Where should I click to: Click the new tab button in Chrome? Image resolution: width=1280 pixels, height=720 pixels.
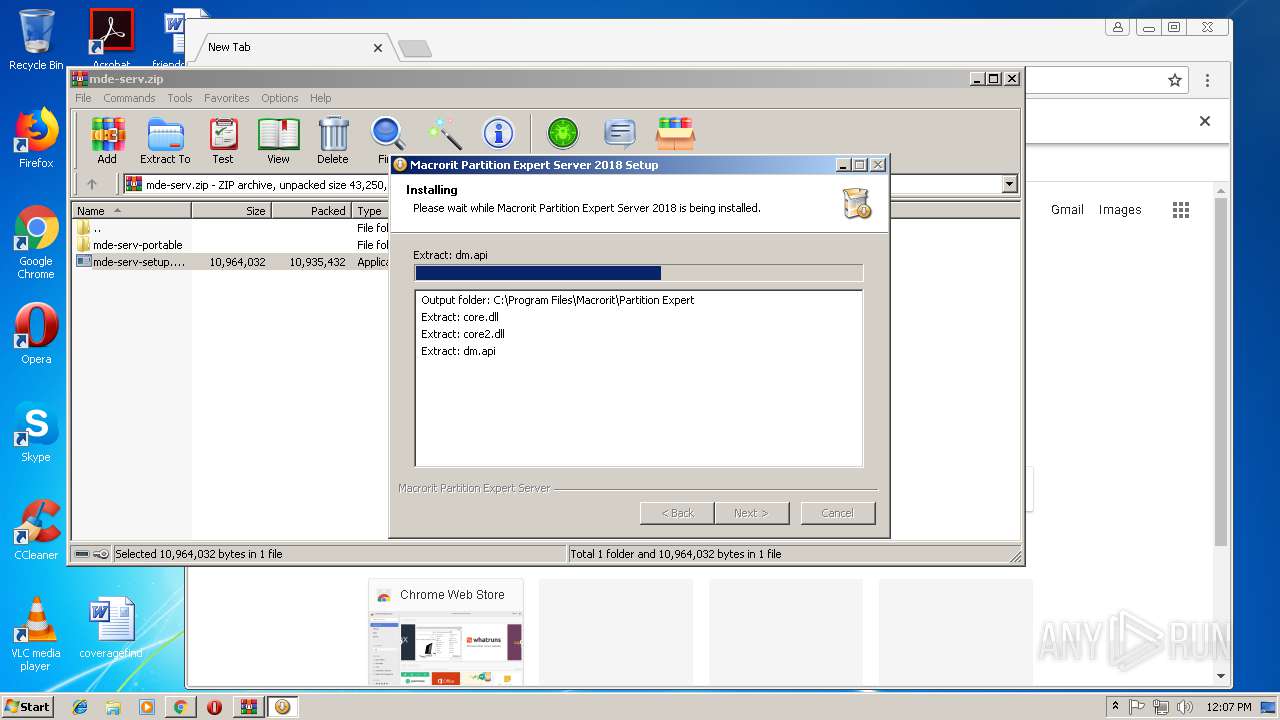tap(414, 48)
